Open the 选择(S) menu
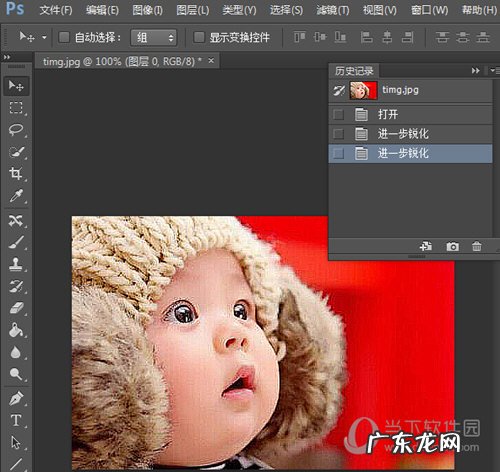This screenshot has height=472, width=500. 286,10
